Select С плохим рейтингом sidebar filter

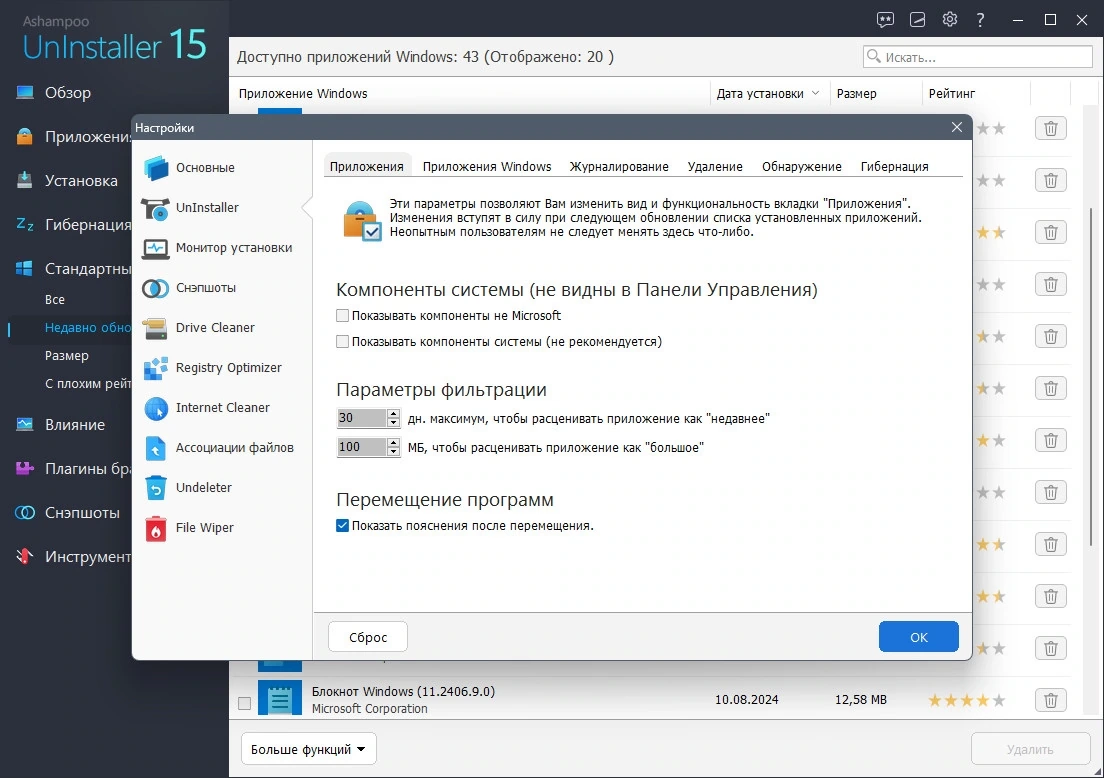coord(87,384)
